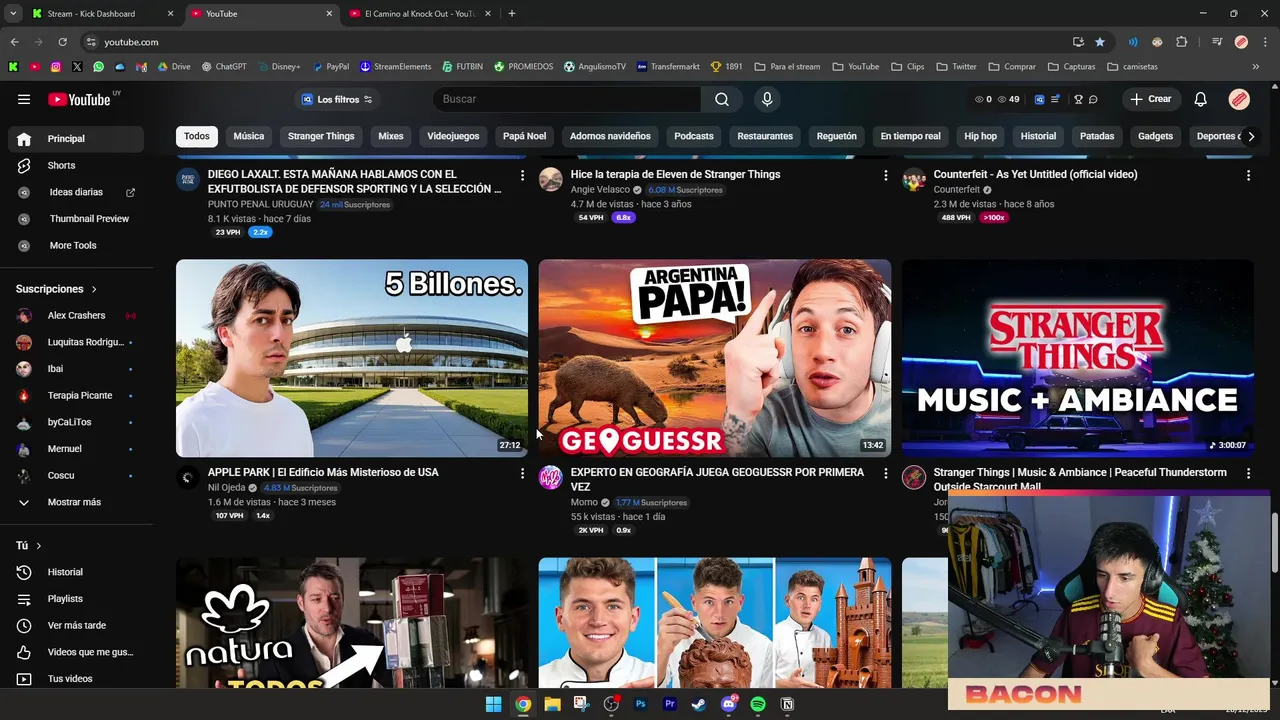Open the Coscu subscription
Screen dimensions: 1280x720
pyautogui.click(x=78, y=475)
